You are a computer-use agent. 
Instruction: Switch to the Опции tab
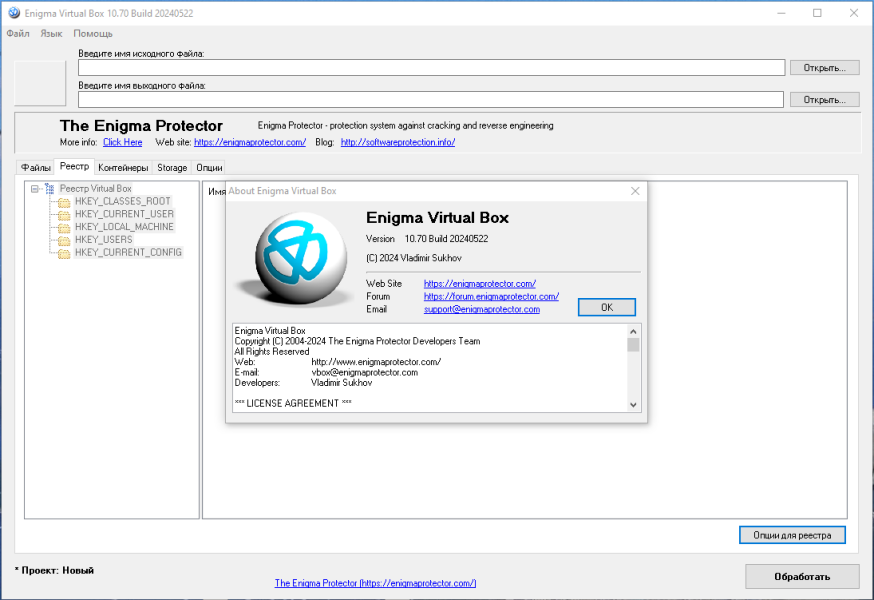209,167
